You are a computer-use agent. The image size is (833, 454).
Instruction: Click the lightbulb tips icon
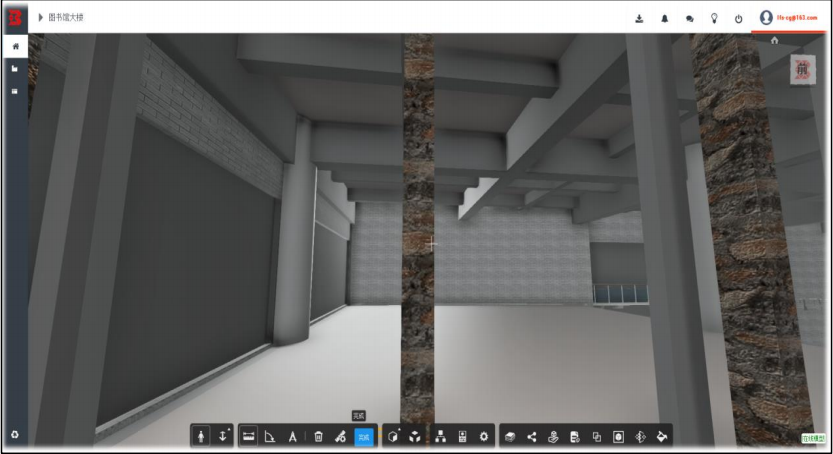point(714,19)
